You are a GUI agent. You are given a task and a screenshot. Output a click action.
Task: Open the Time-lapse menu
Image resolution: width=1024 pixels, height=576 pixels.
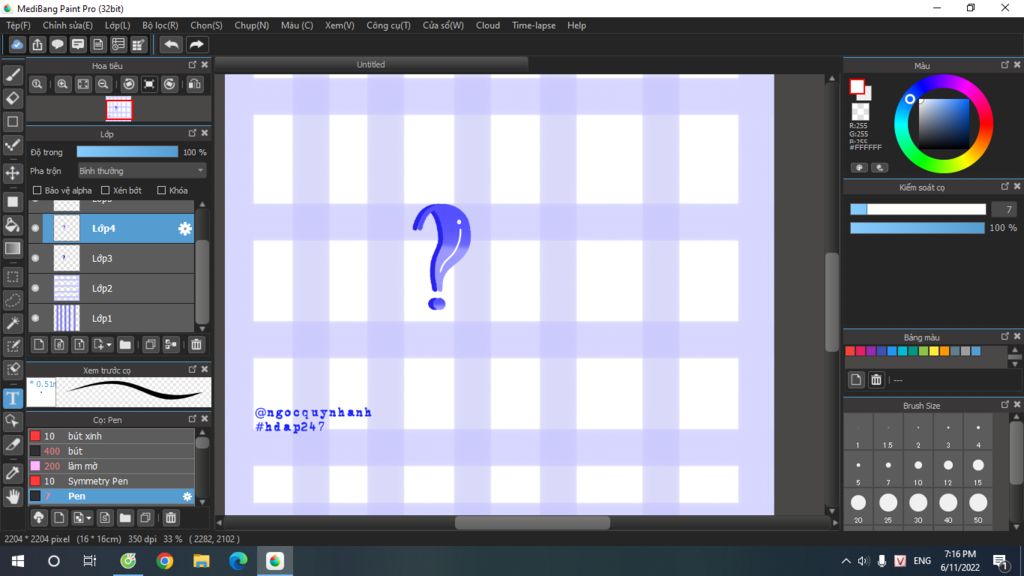(x=534, y=25)
